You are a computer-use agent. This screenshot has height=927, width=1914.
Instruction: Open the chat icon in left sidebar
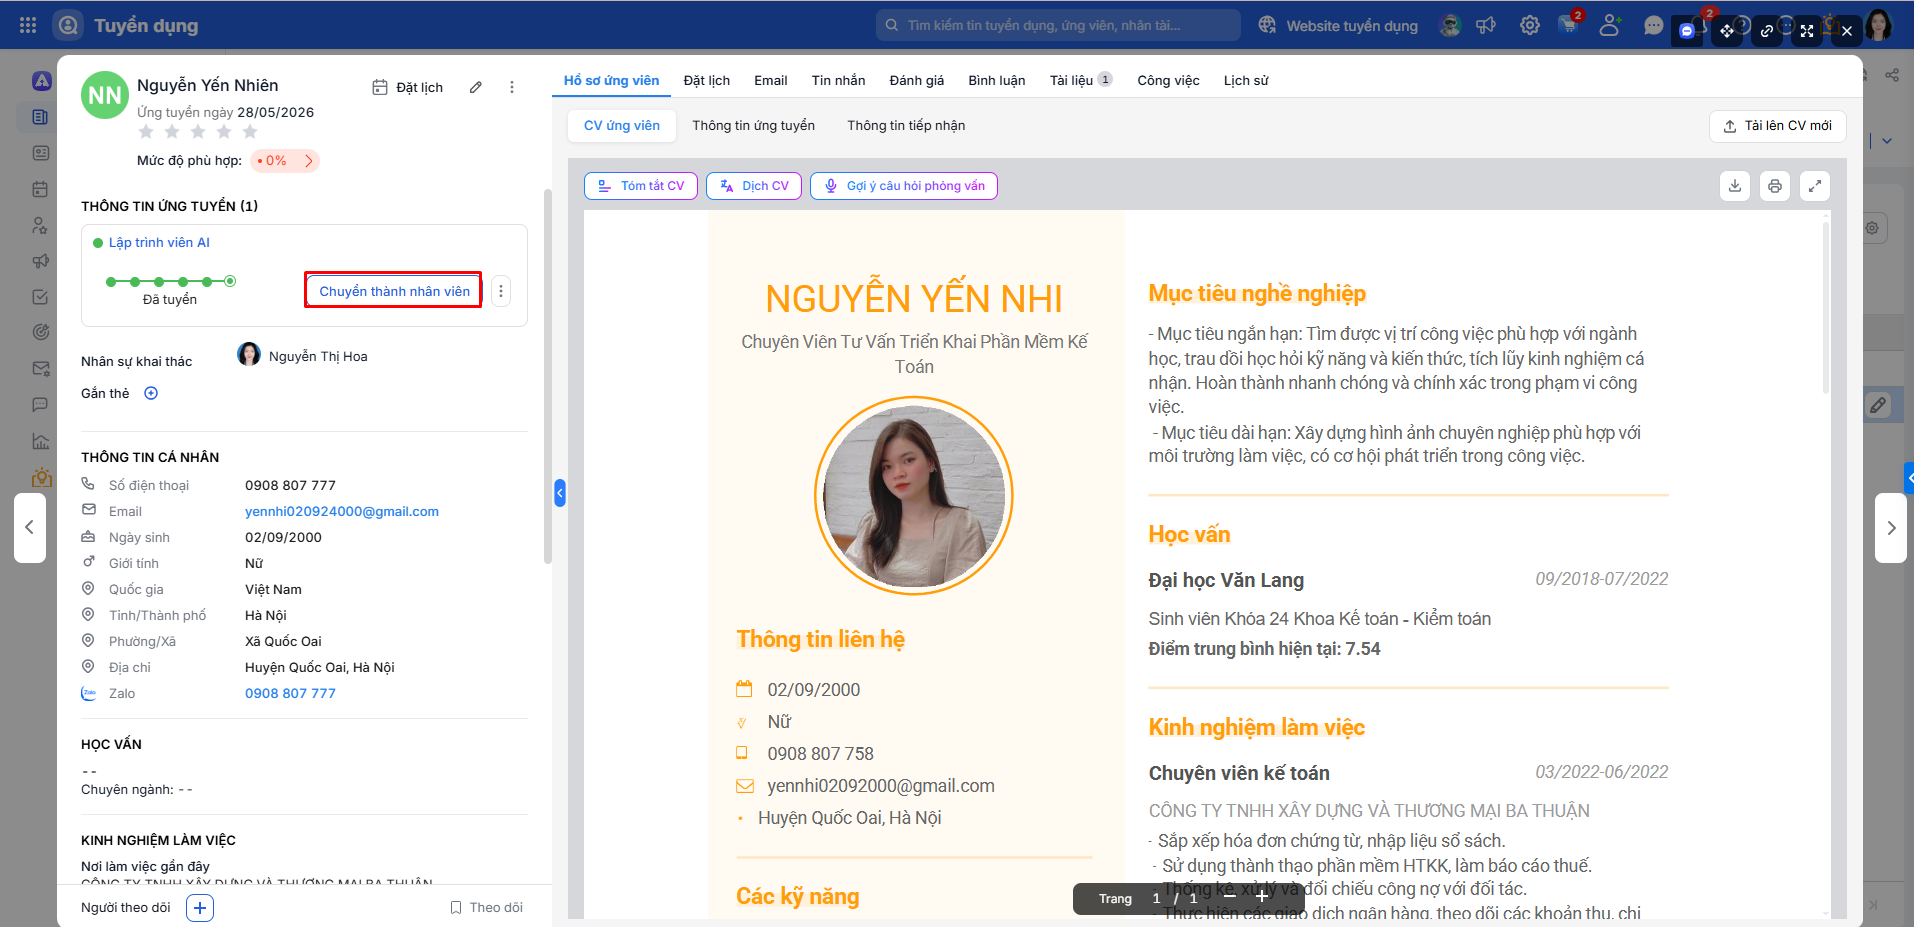[x=40, y=405]
